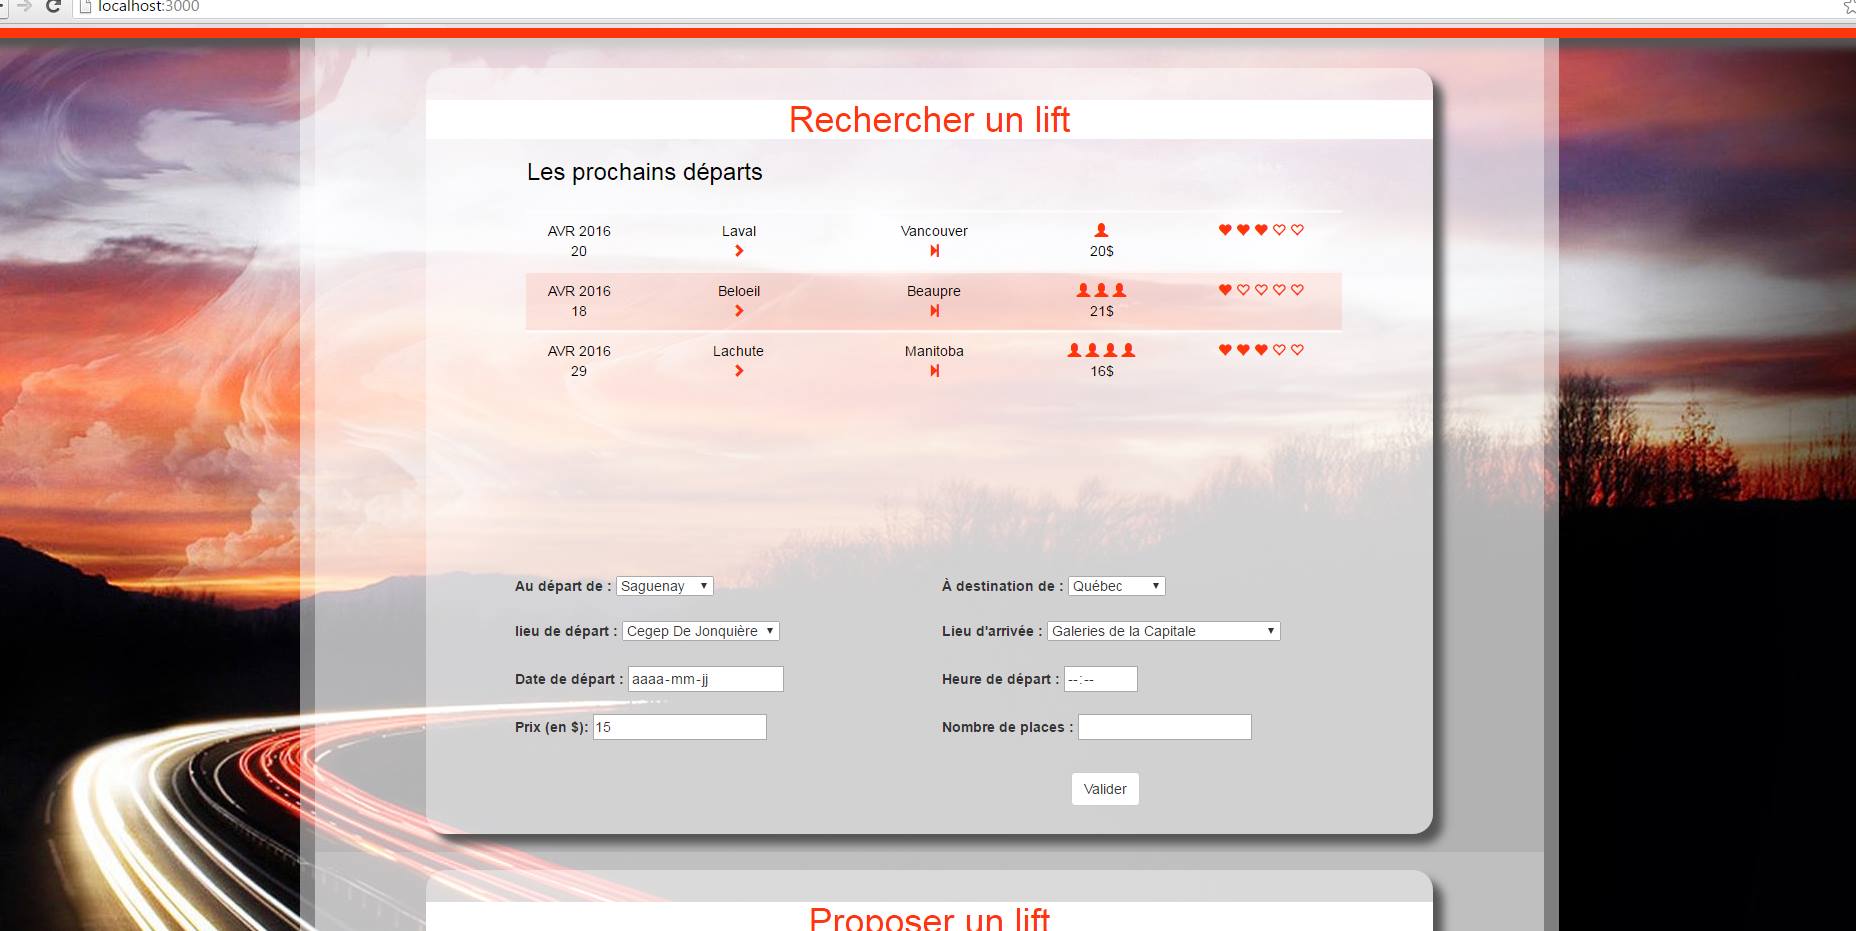
Task: Click the Proposer un lift heading
Action: pyautogui.click(x=929, y=918)
